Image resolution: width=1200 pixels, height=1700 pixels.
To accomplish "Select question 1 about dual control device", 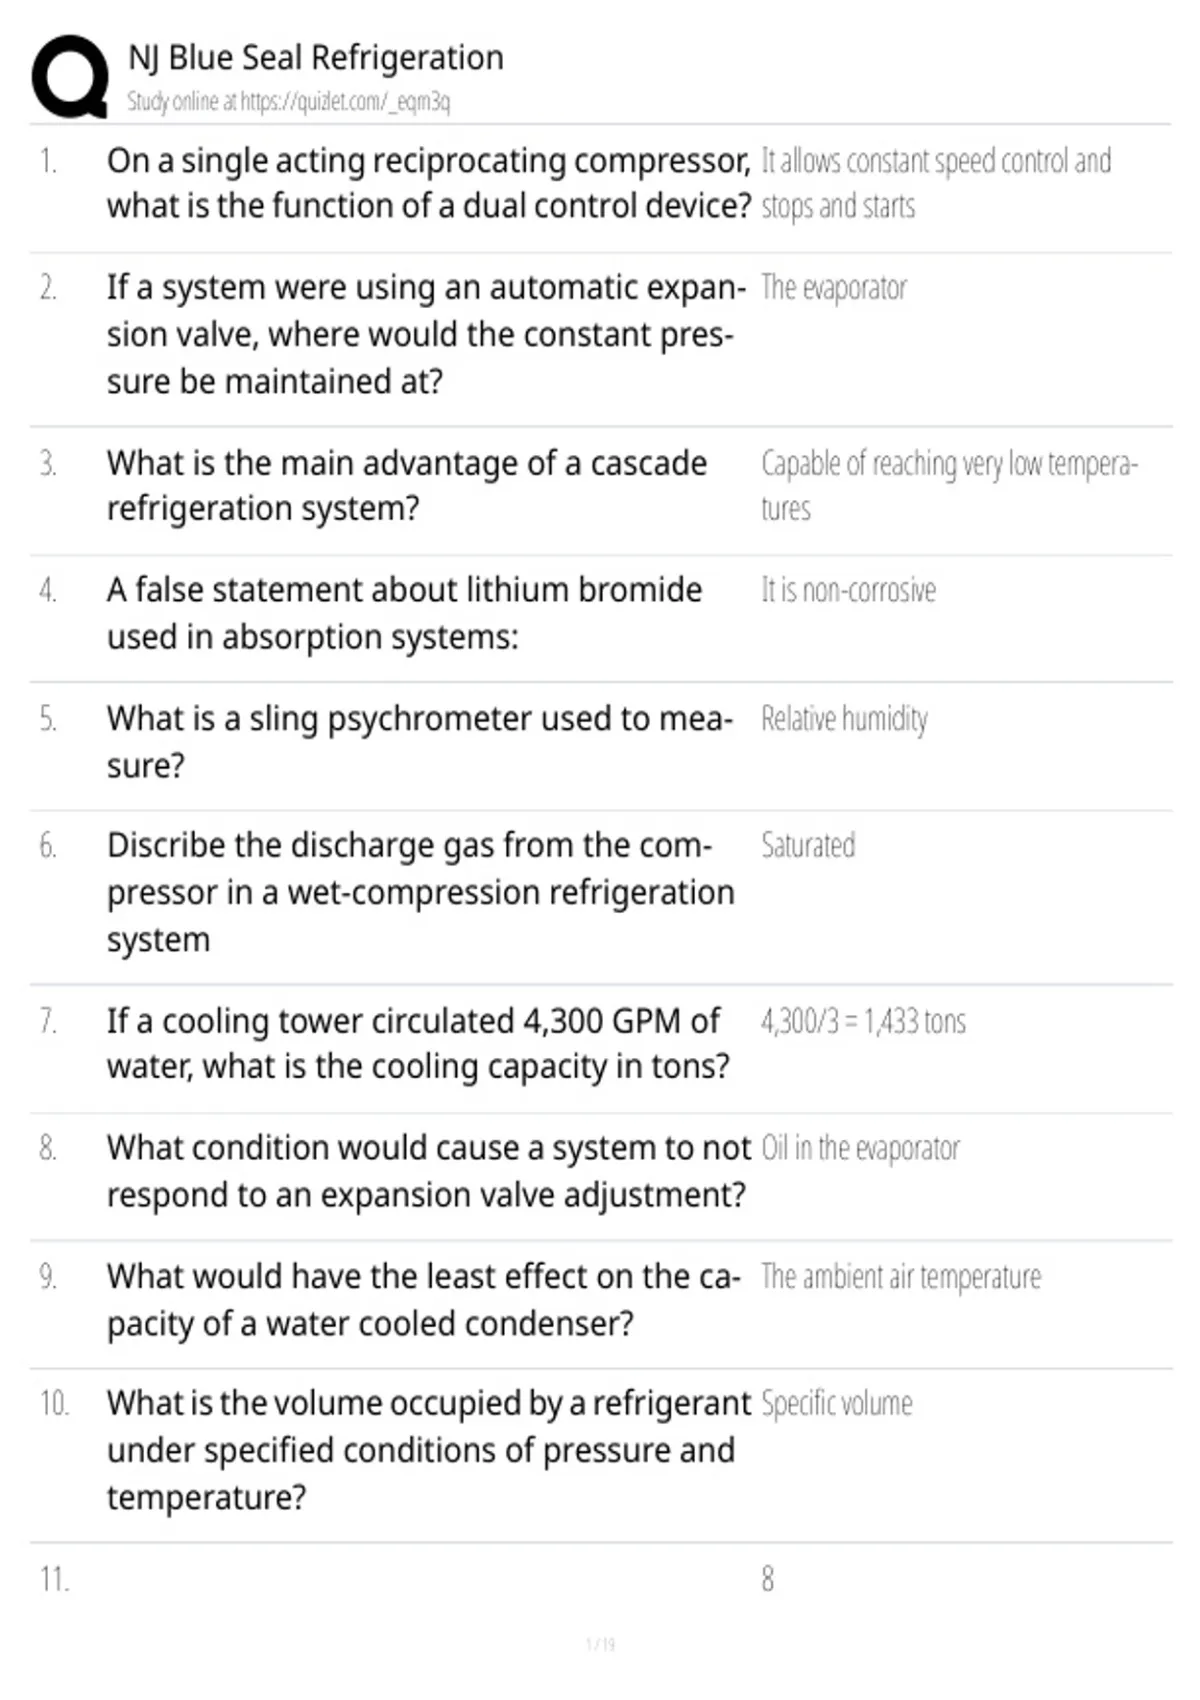I will tap(429, 183).
